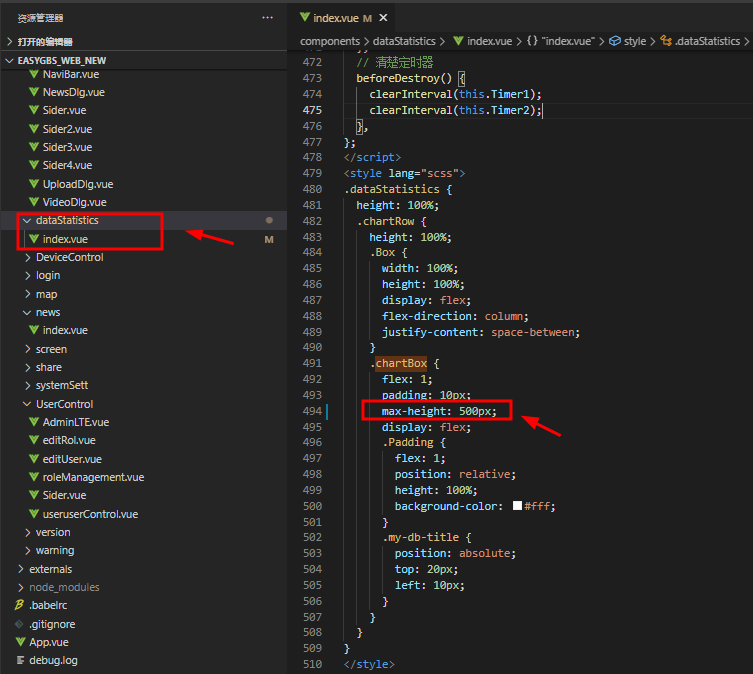Open AdminLTE.vue file

[75, 422]
